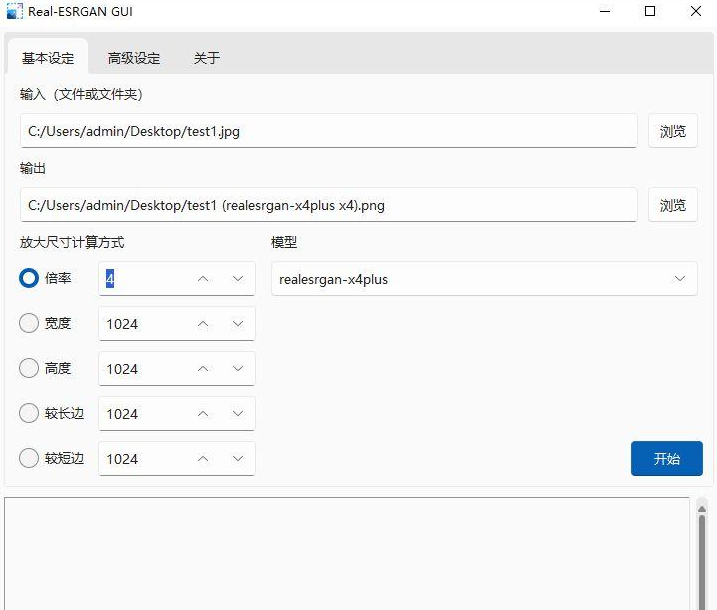Click the log output text area

pos(347,553)
